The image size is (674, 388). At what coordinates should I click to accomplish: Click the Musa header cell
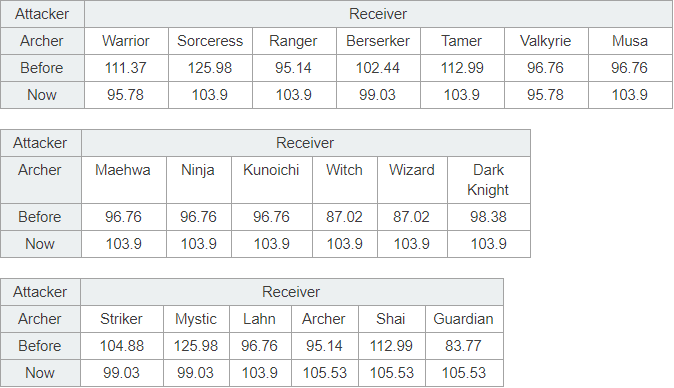pos(630,41)
